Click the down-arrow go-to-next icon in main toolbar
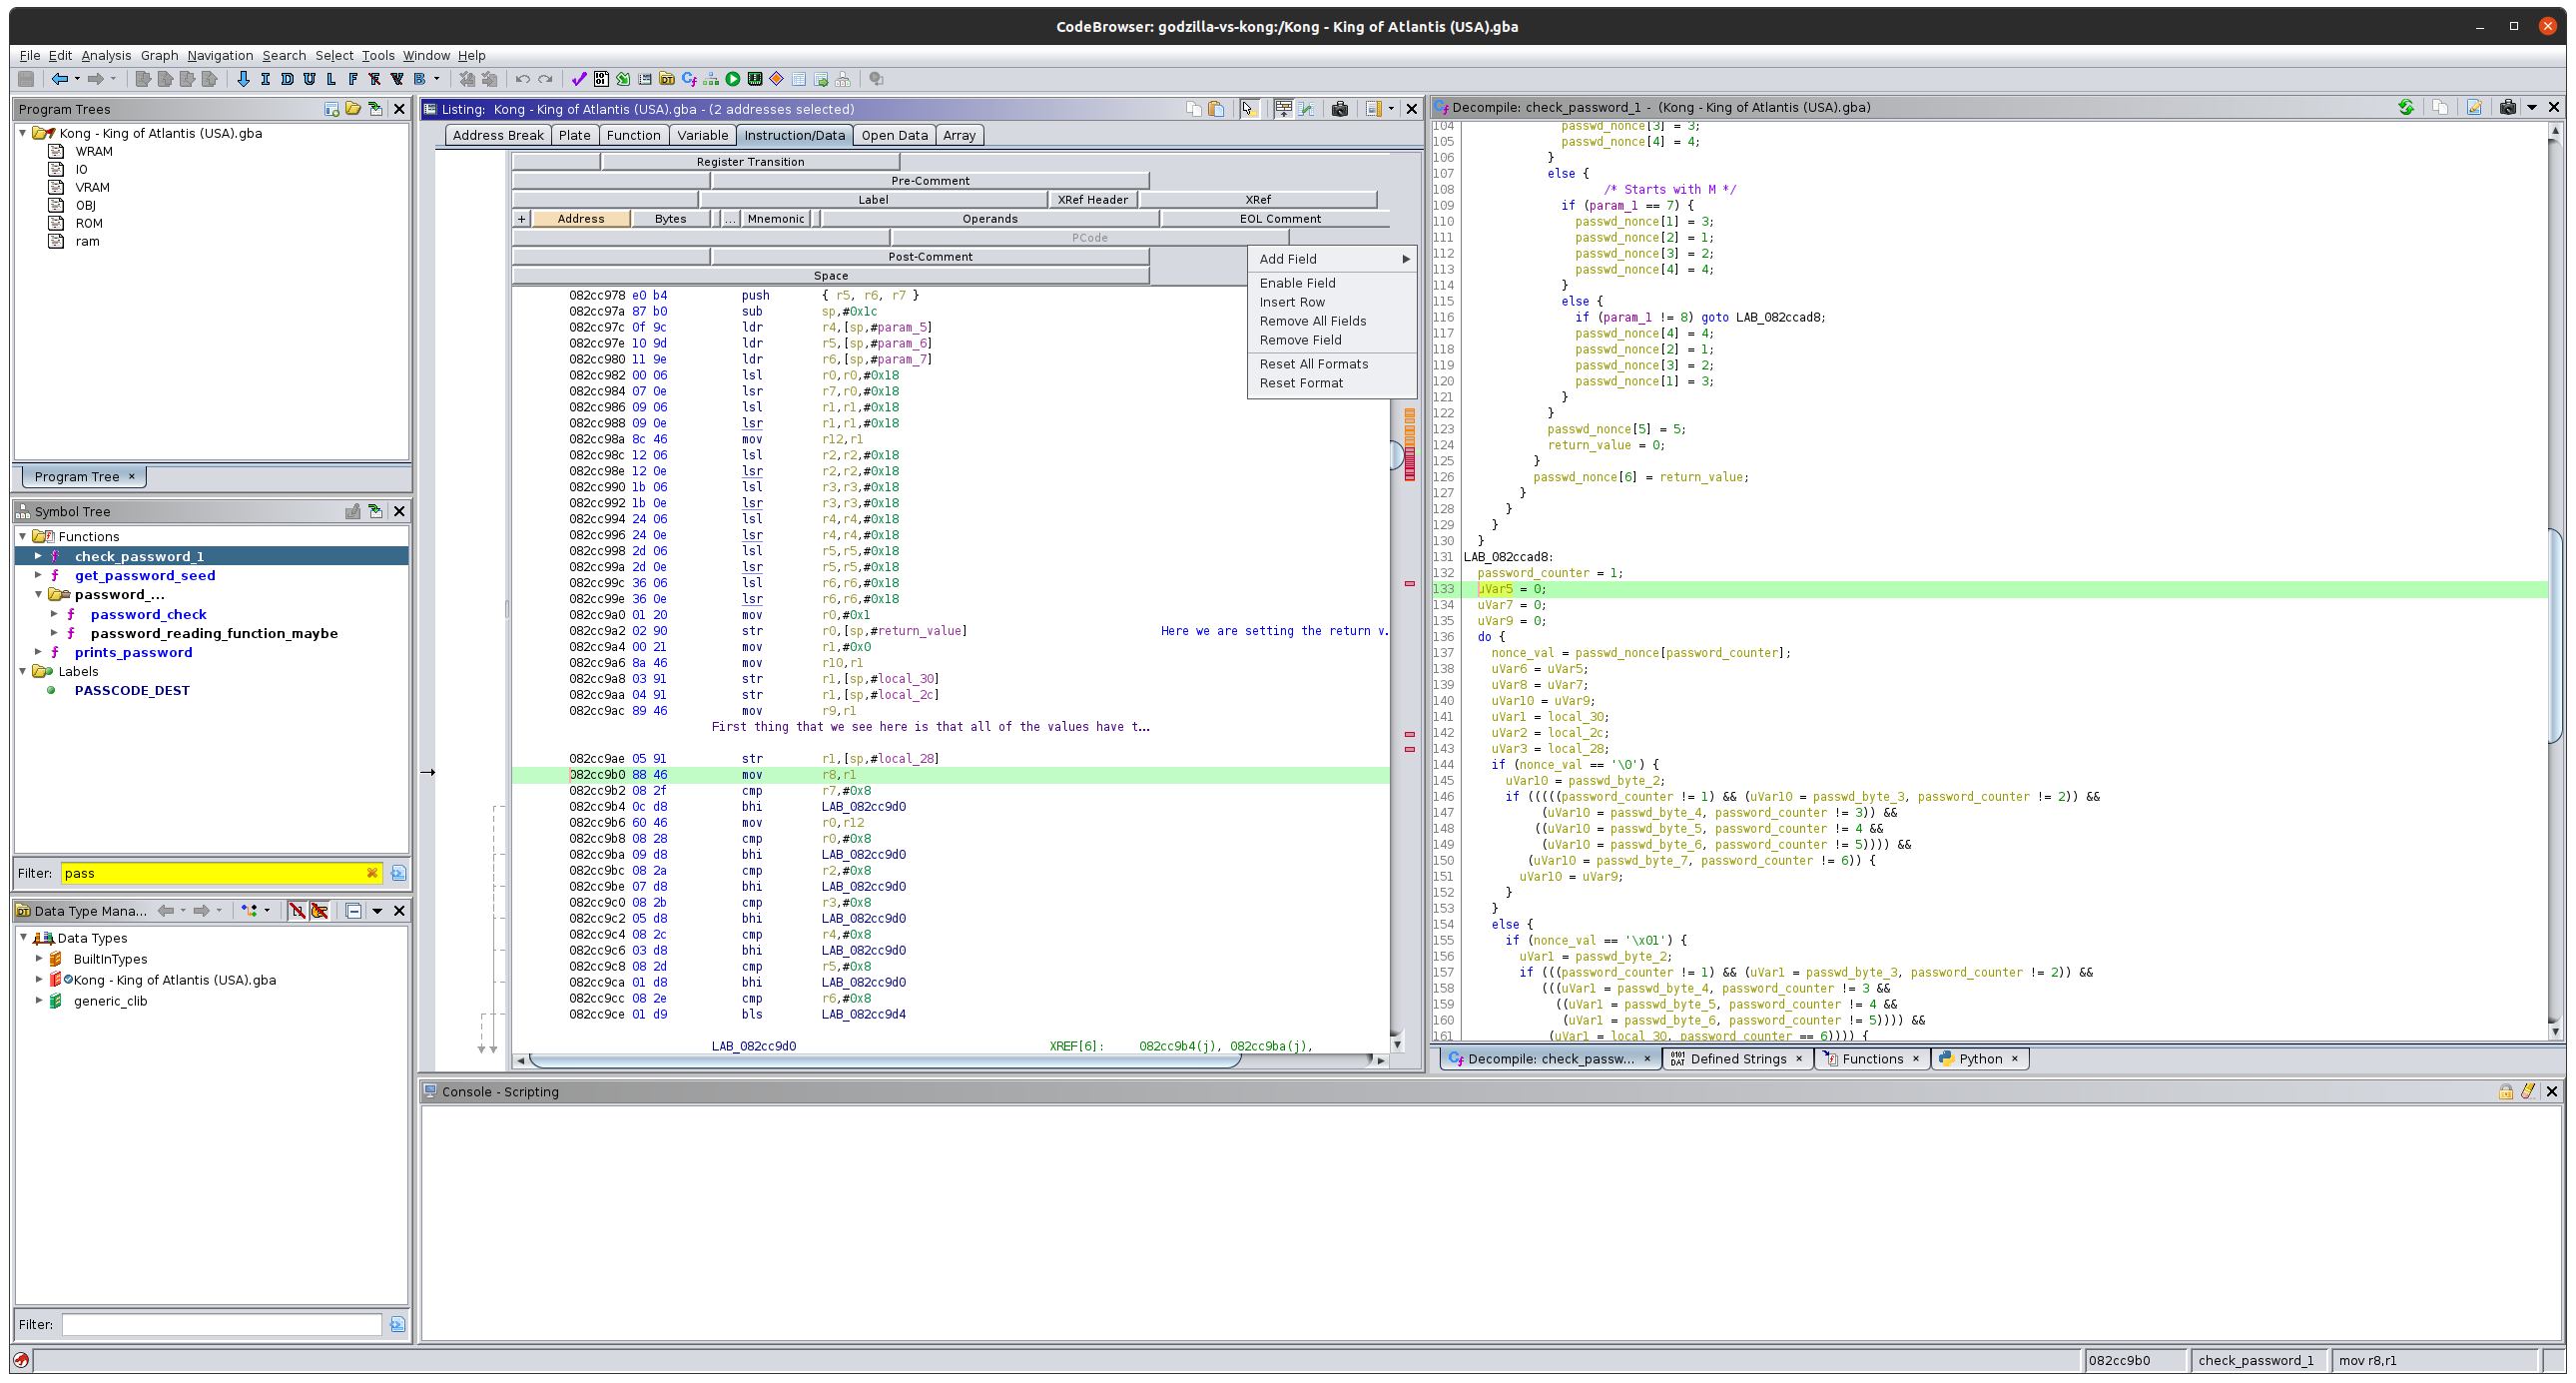Image resolution: width=2576 pixels, height=1383 pixels. pyautogui.click(x=243, y=79)
